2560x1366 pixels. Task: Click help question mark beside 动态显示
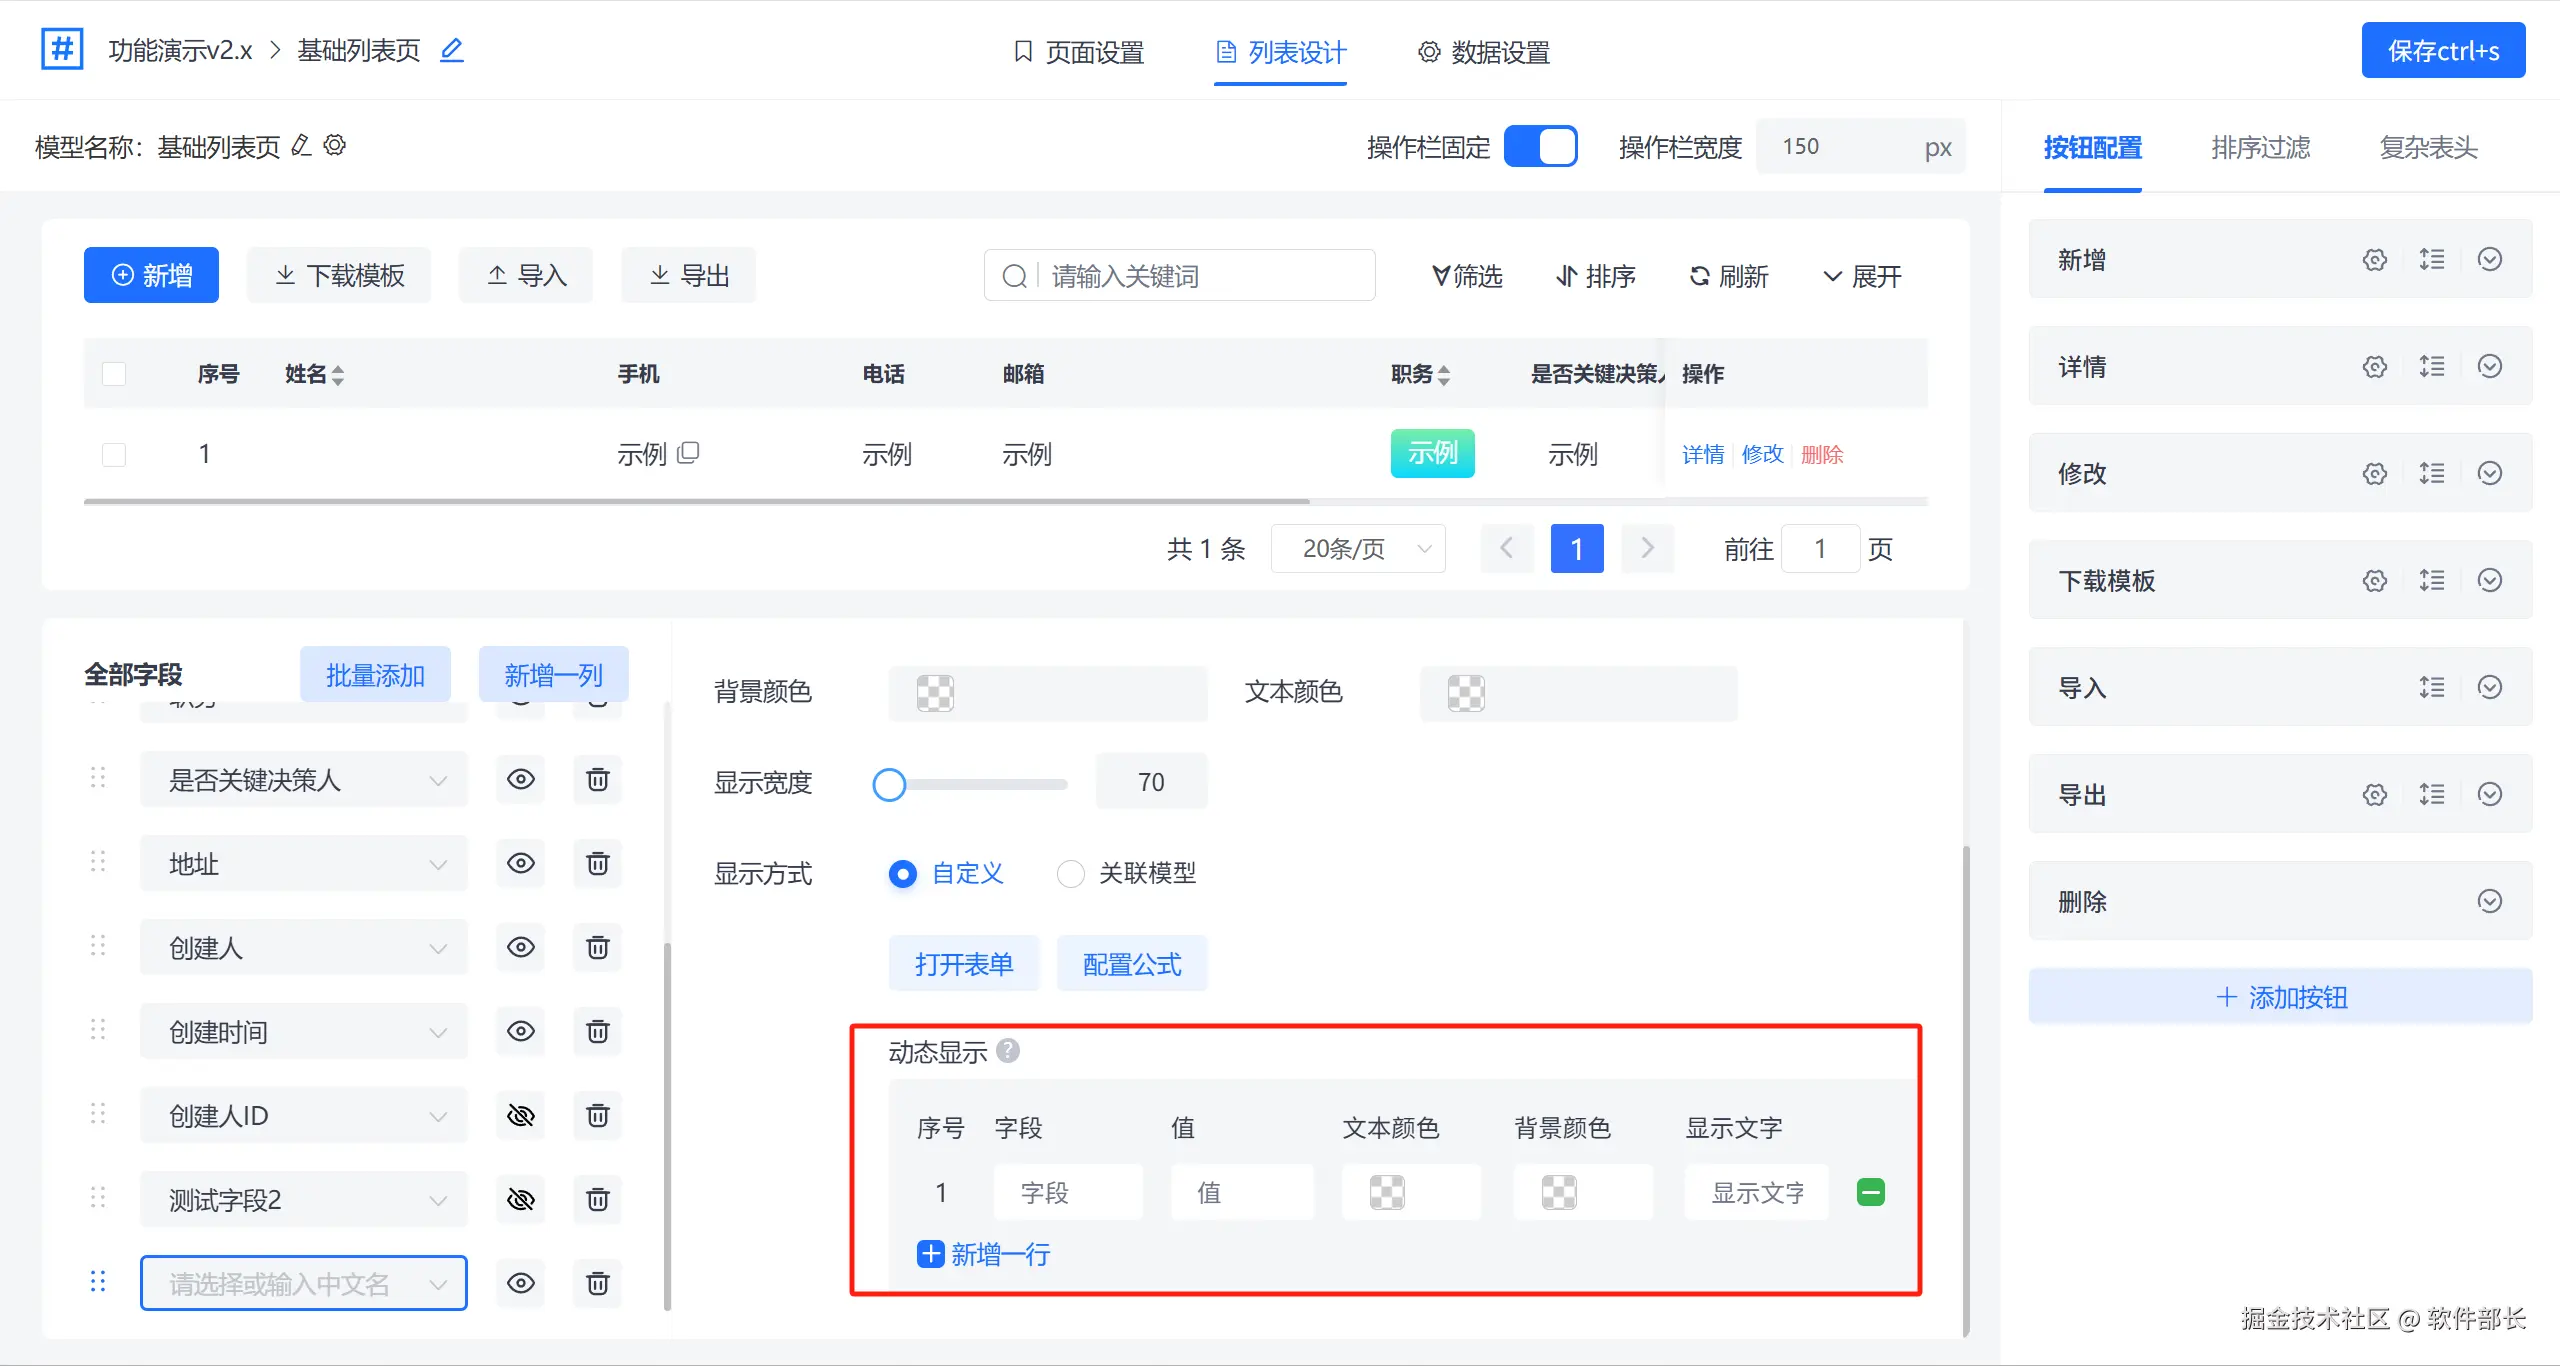1008,1051
